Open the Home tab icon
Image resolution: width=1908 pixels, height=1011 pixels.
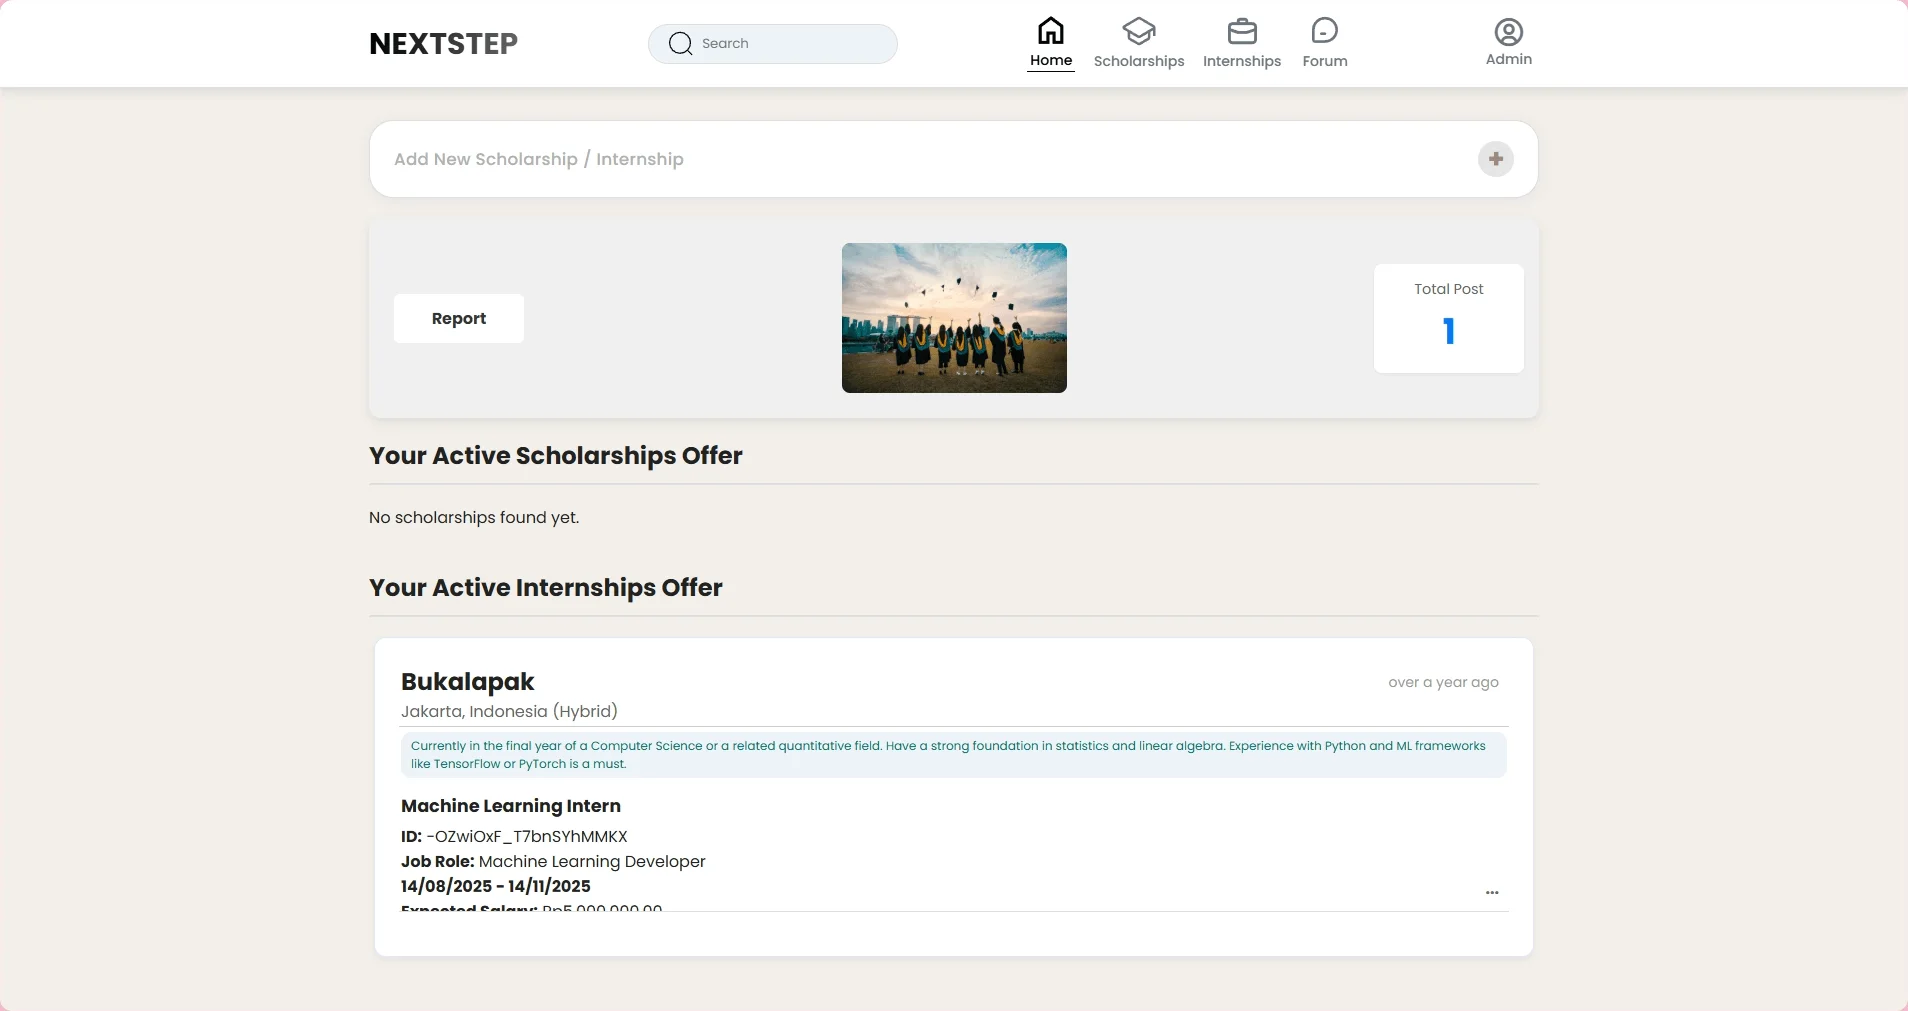pyautogui.click(x=1050, y=31)
